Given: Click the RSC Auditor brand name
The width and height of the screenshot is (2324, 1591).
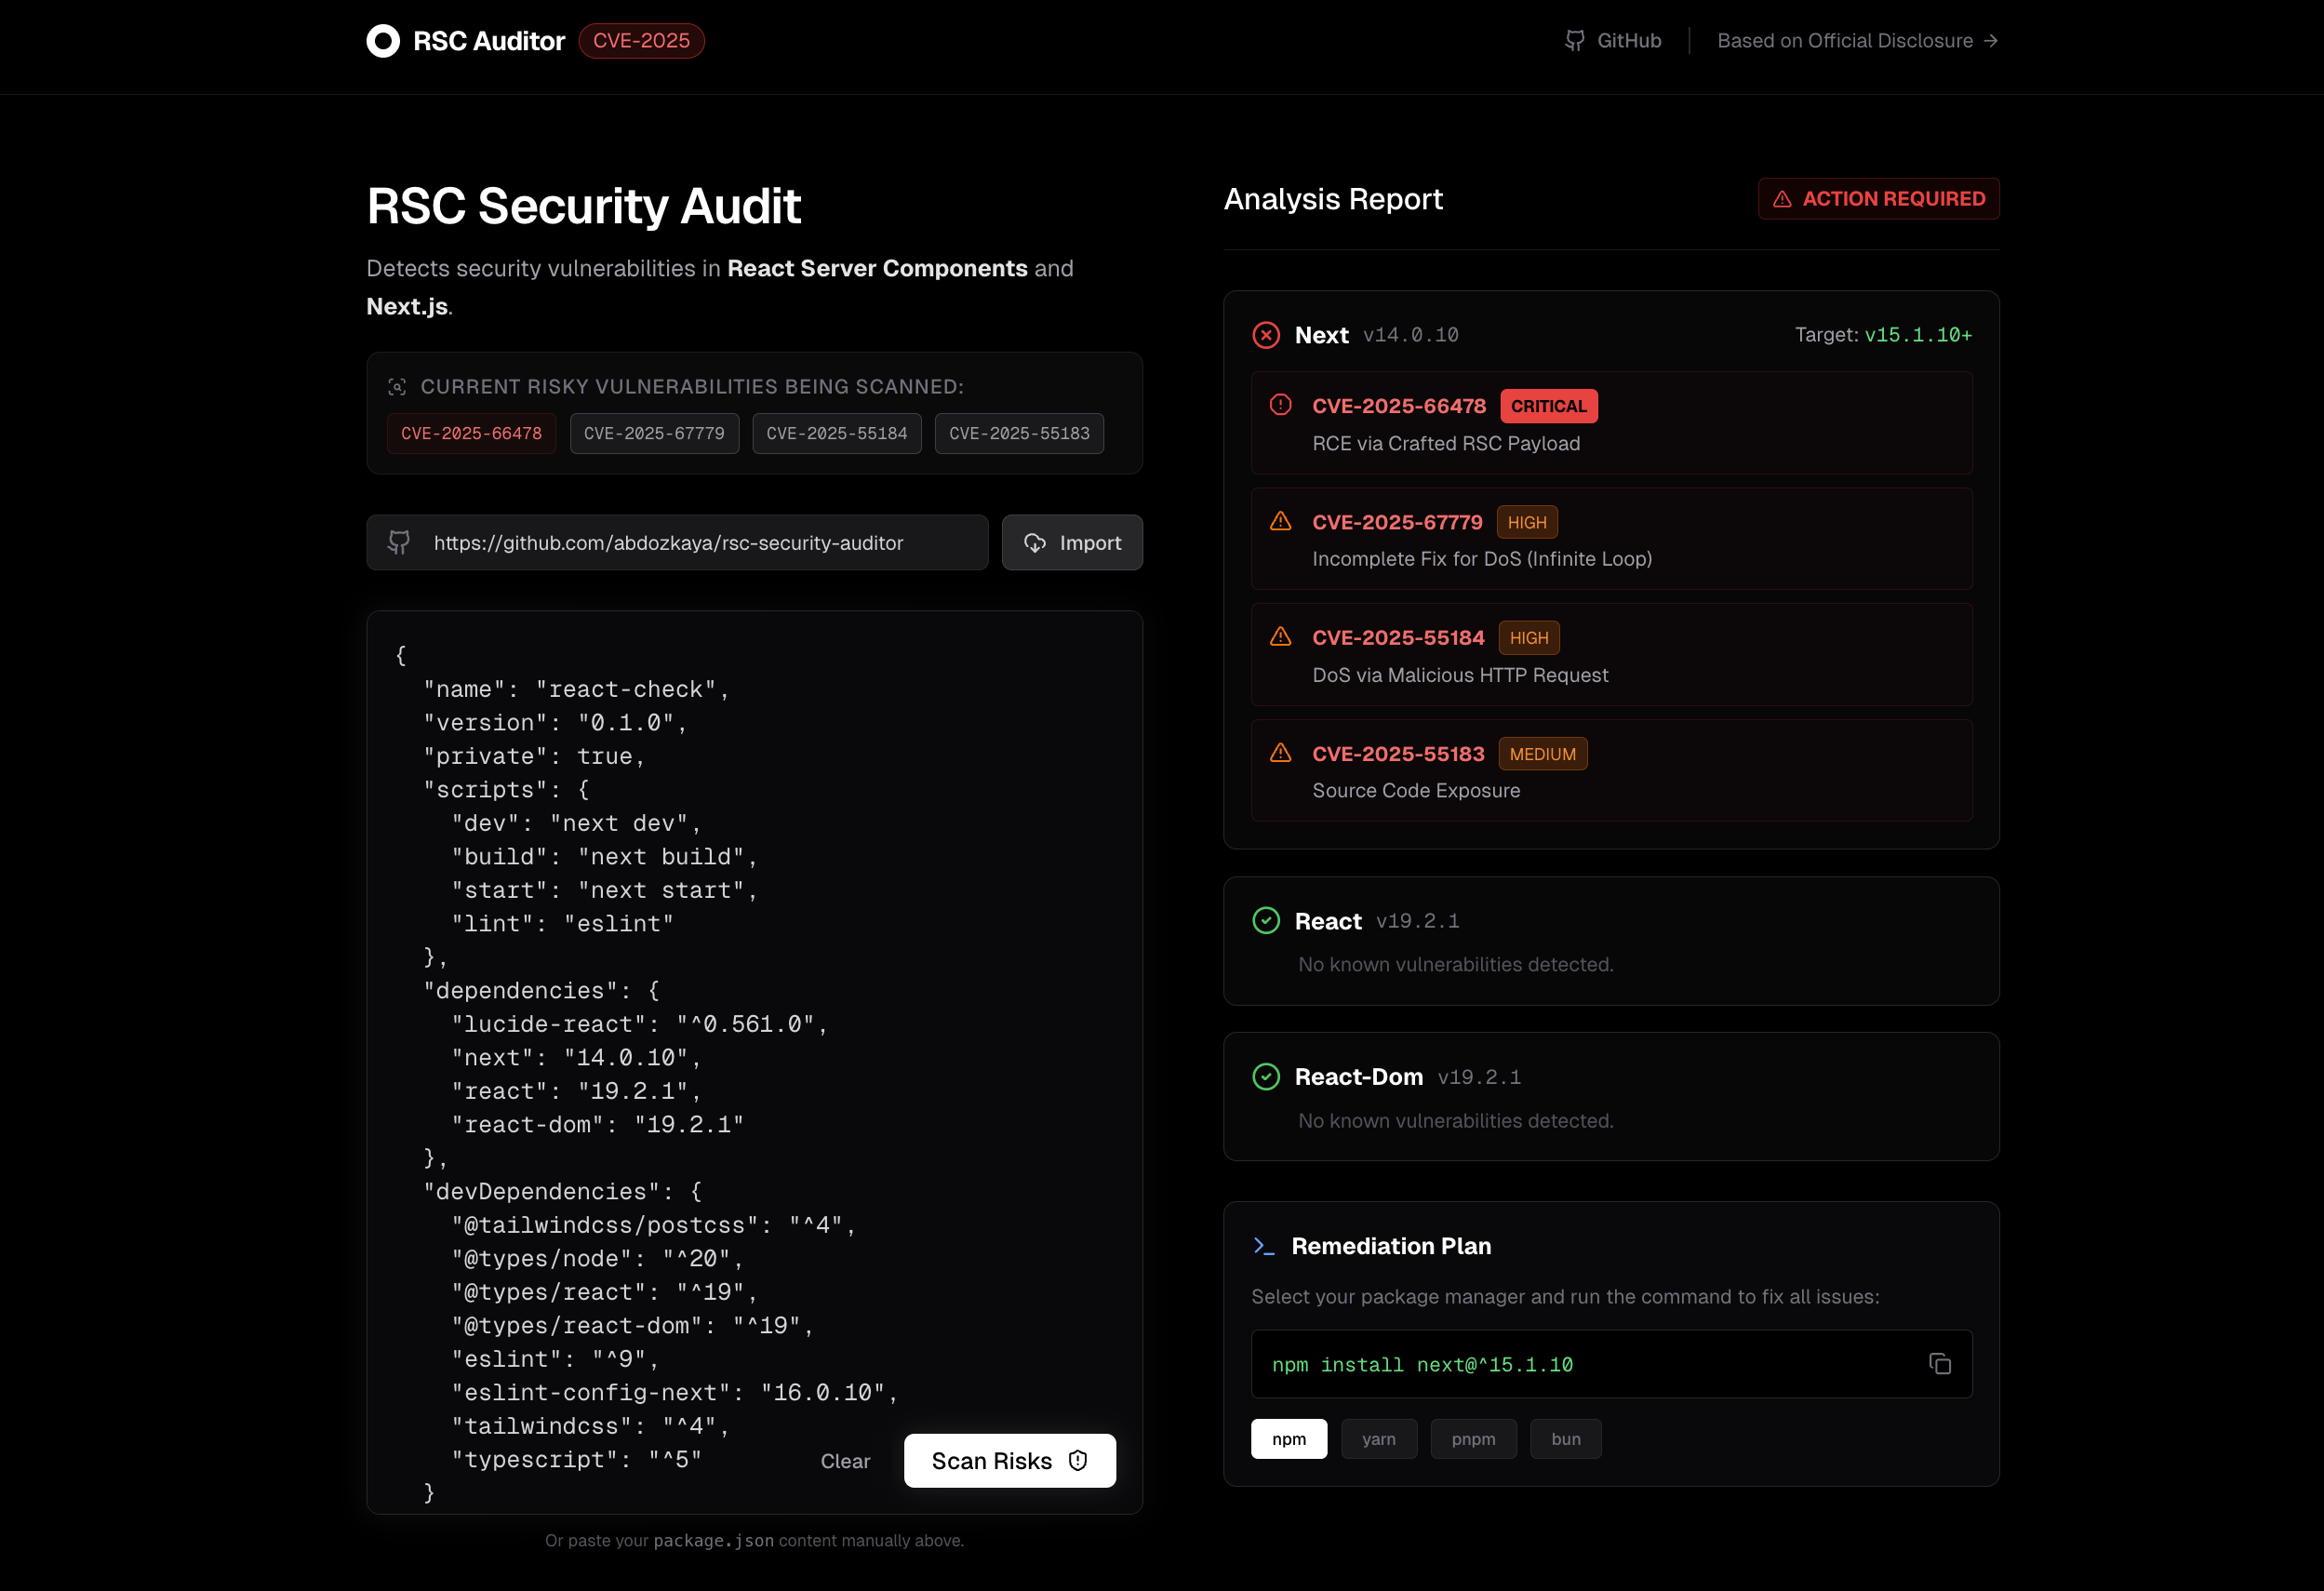Looking at the screenshot, I should point(489,41).
